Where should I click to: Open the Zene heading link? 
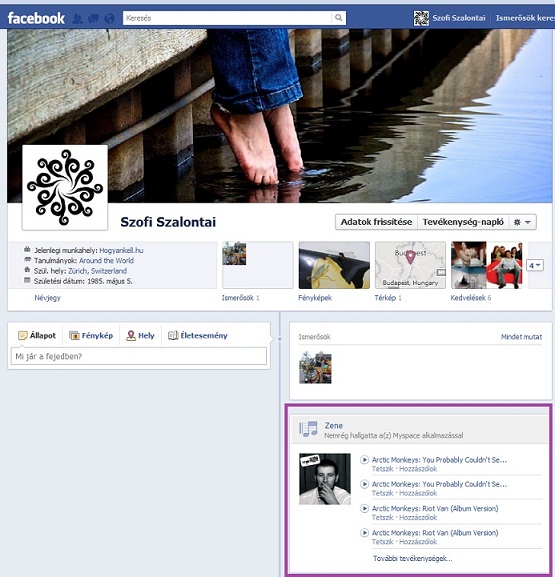point(333,425)
